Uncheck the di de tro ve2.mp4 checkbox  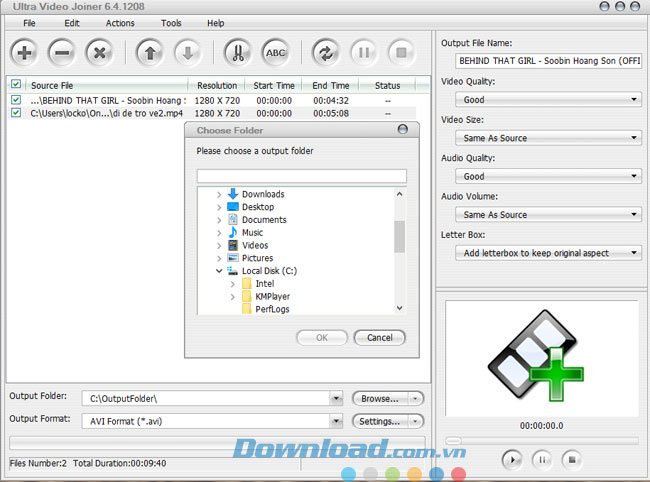16,113
